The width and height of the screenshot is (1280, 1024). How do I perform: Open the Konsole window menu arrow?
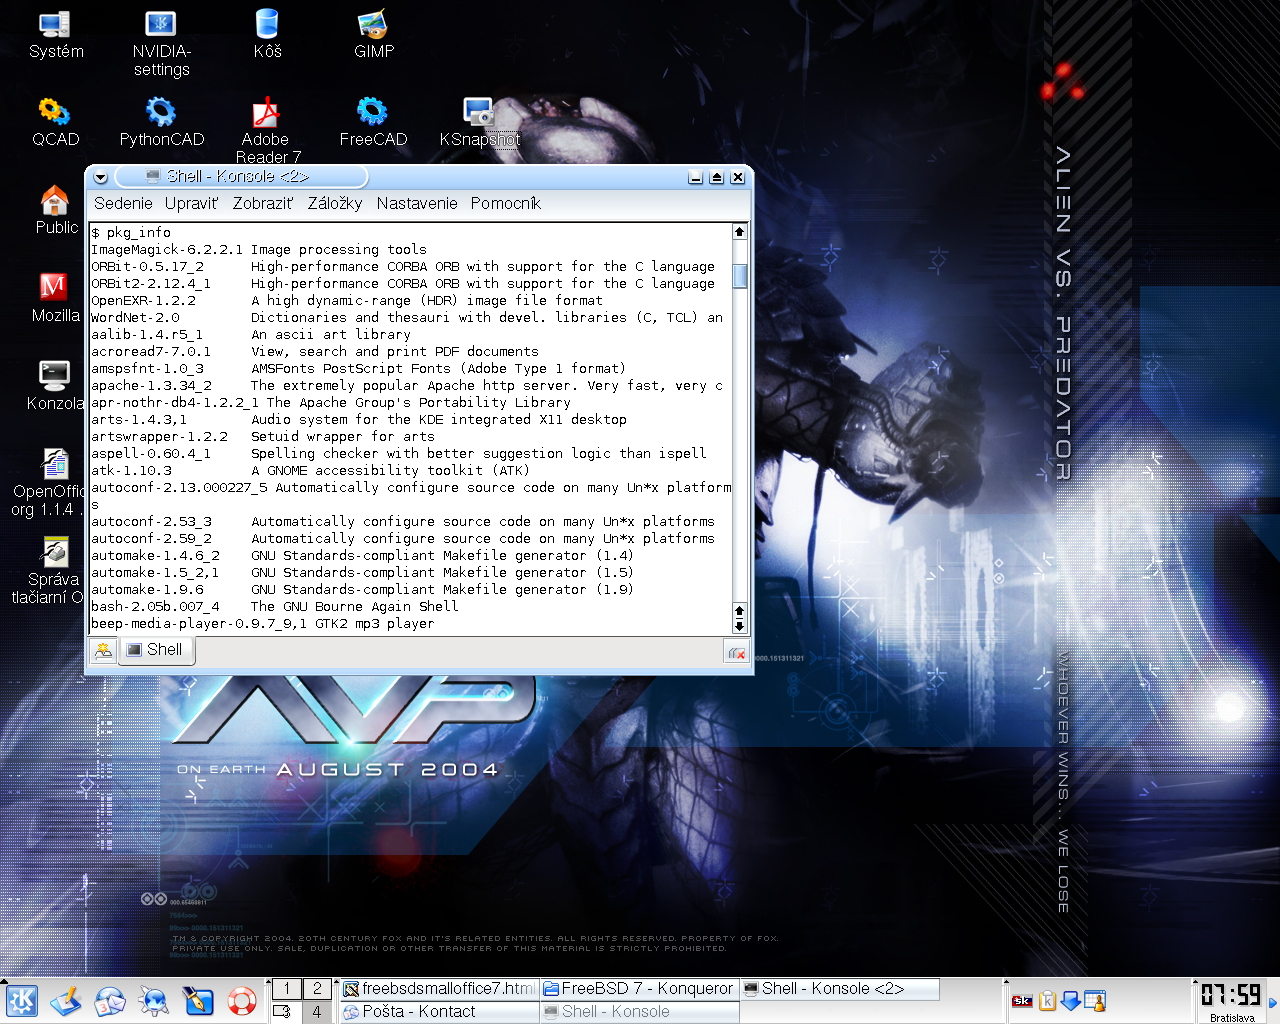pyautogui.click(x=100, y=177)
